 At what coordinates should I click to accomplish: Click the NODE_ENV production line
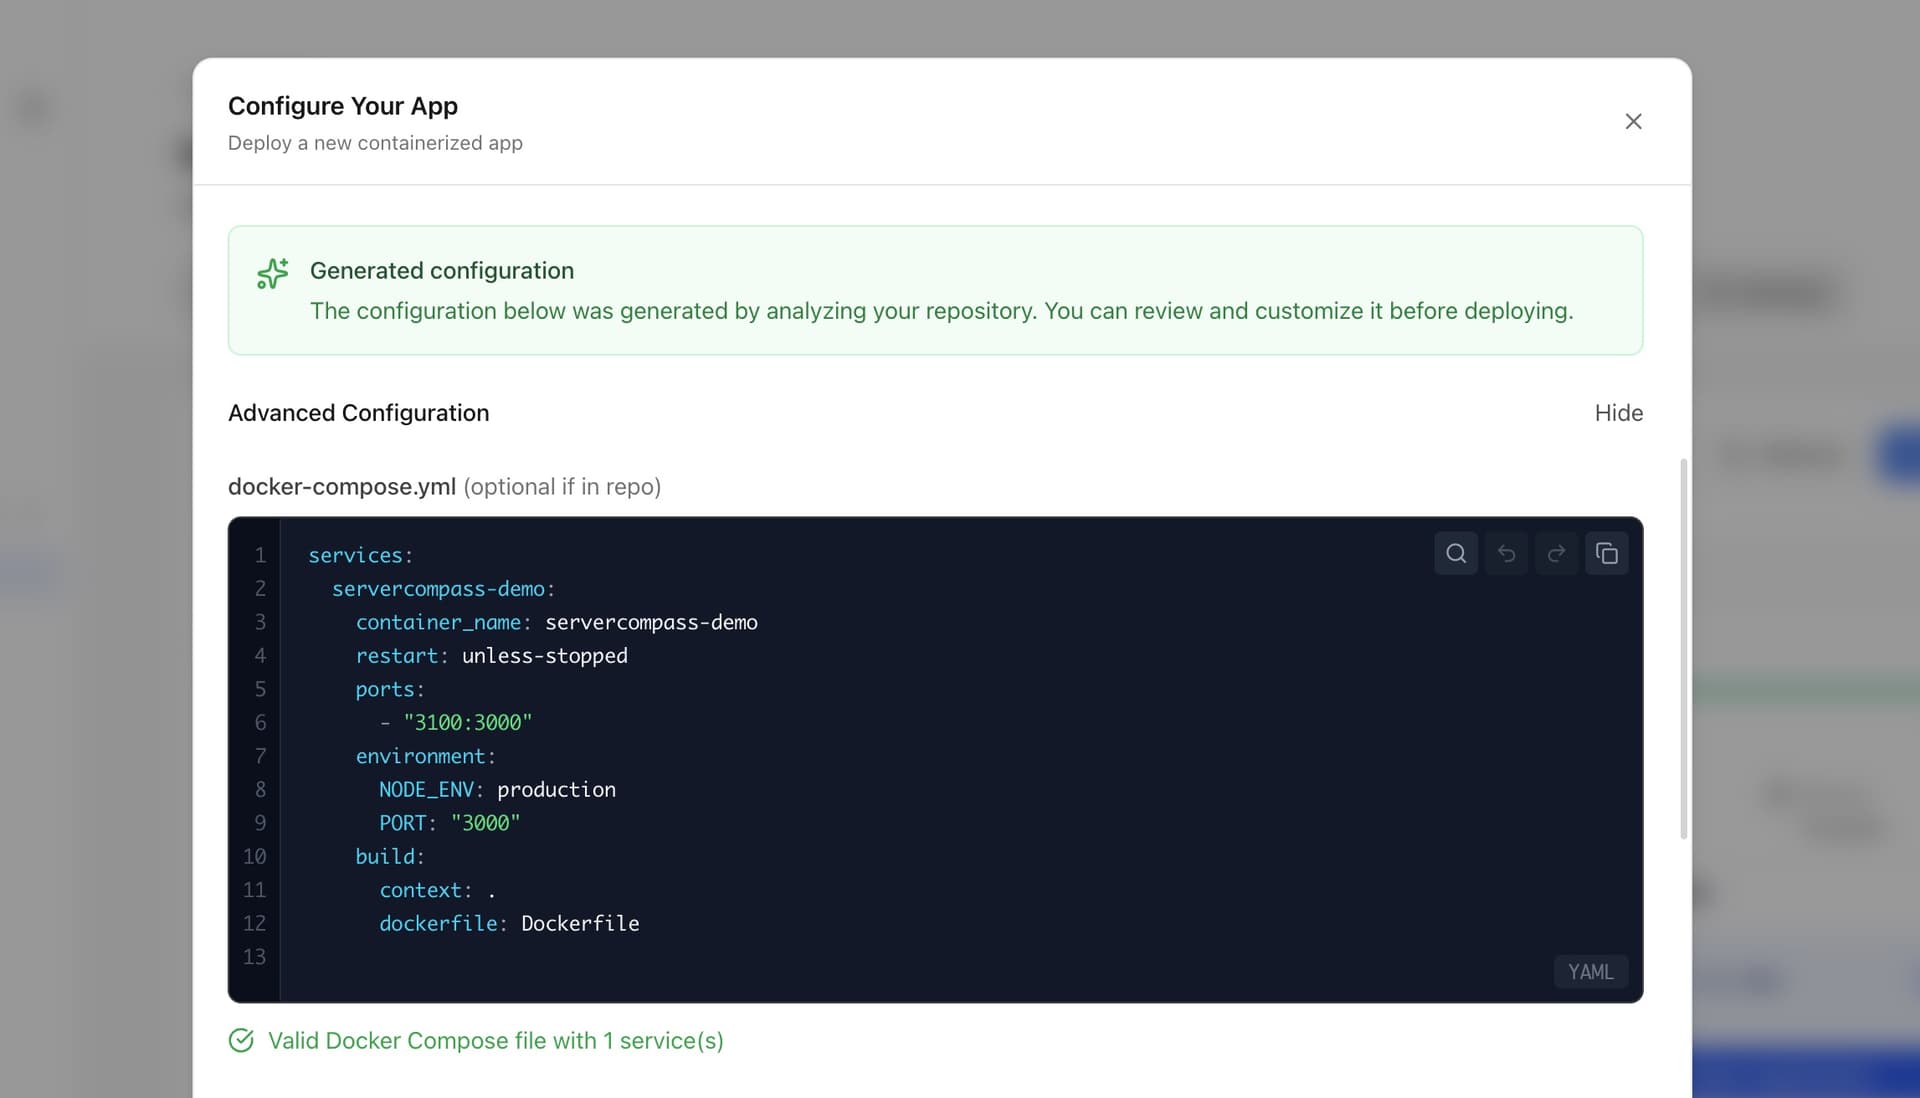(x=497, y=789)
